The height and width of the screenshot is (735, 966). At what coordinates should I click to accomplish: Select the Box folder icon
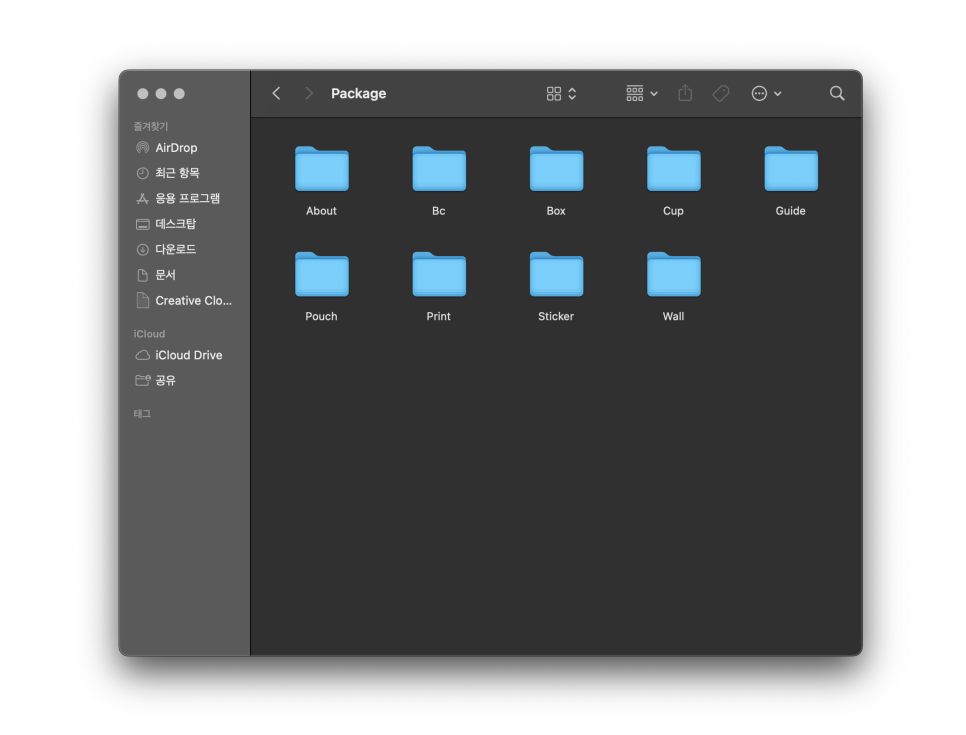click(x=556, y=169)
